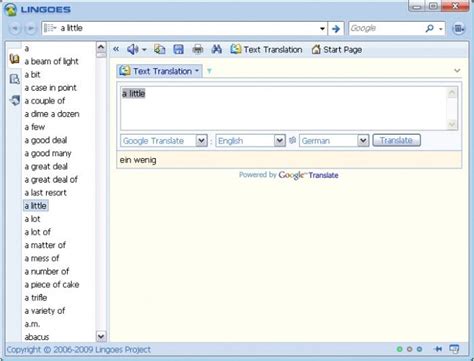Click the swap languages icon
The height and width of the screenshot is (361, 474).
point(292,140)
